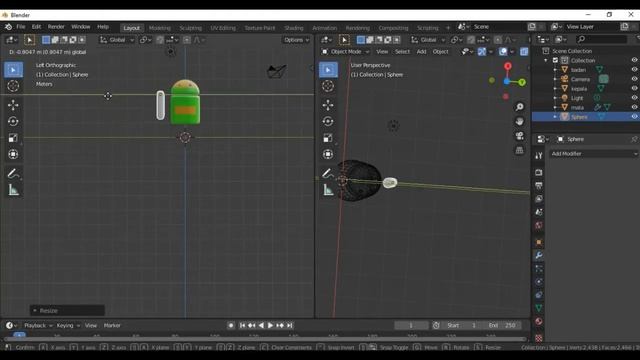Hide the Sphere object in outliner

pyautogui.click(x=634, y=117)
